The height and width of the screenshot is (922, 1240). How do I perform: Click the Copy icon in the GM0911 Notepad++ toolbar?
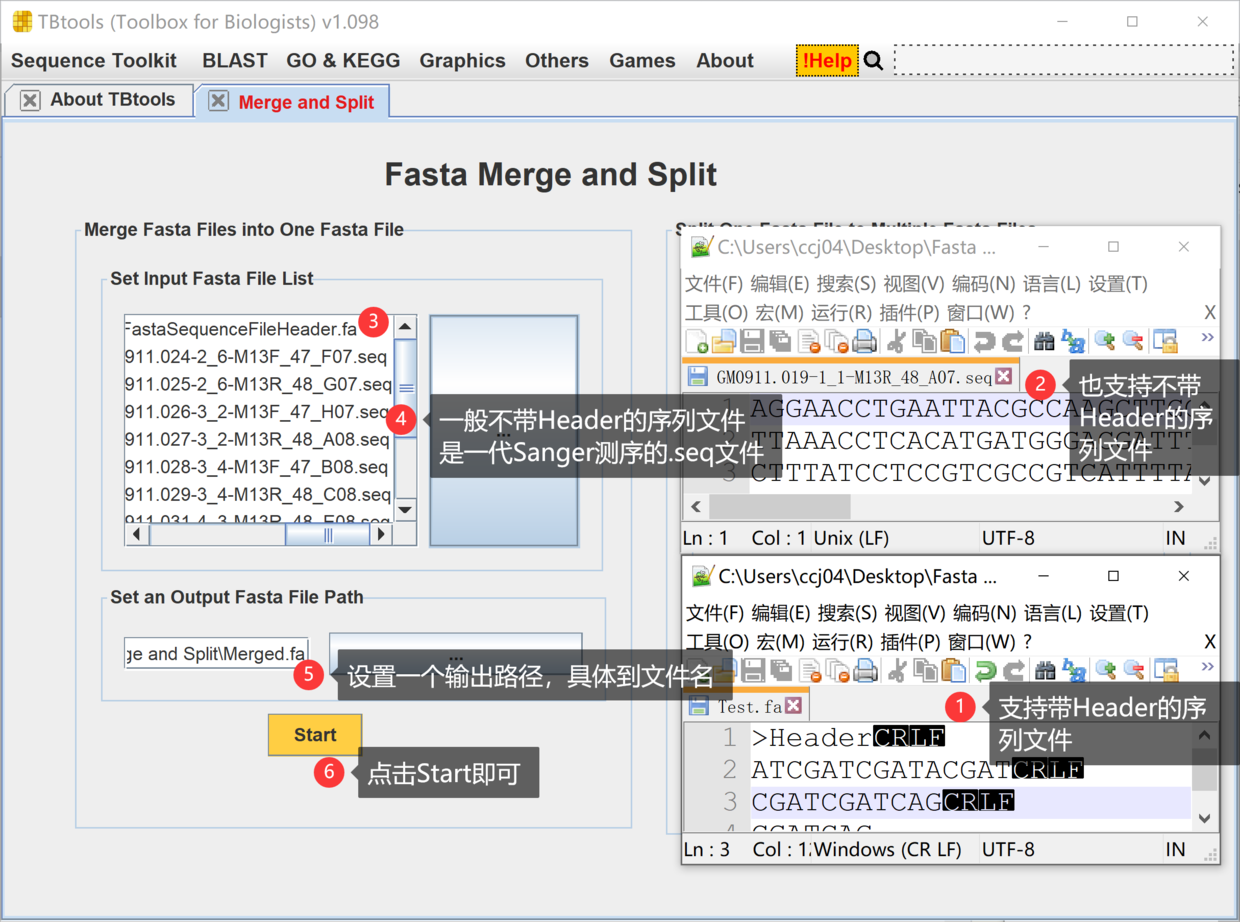(925, 341)
